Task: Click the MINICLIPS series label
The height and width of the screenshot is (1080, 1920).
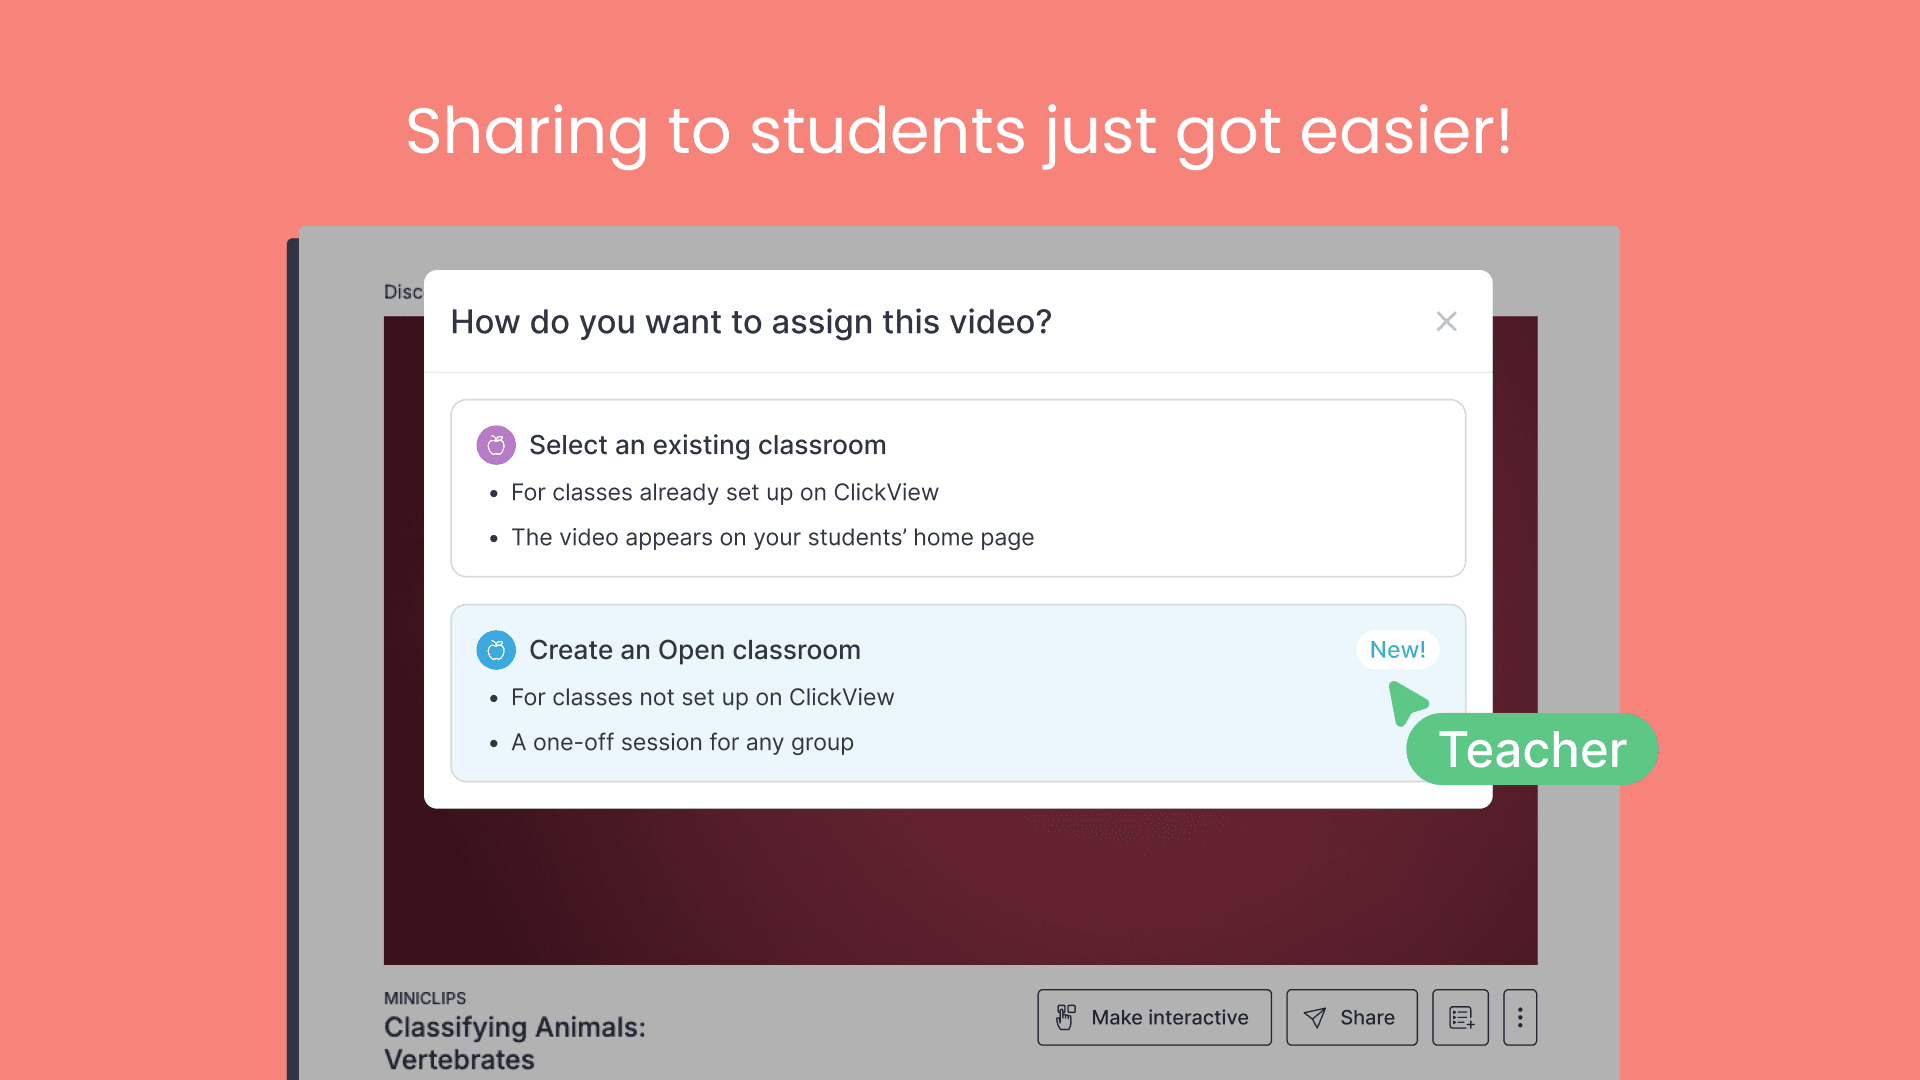Action: pos(424,997)
